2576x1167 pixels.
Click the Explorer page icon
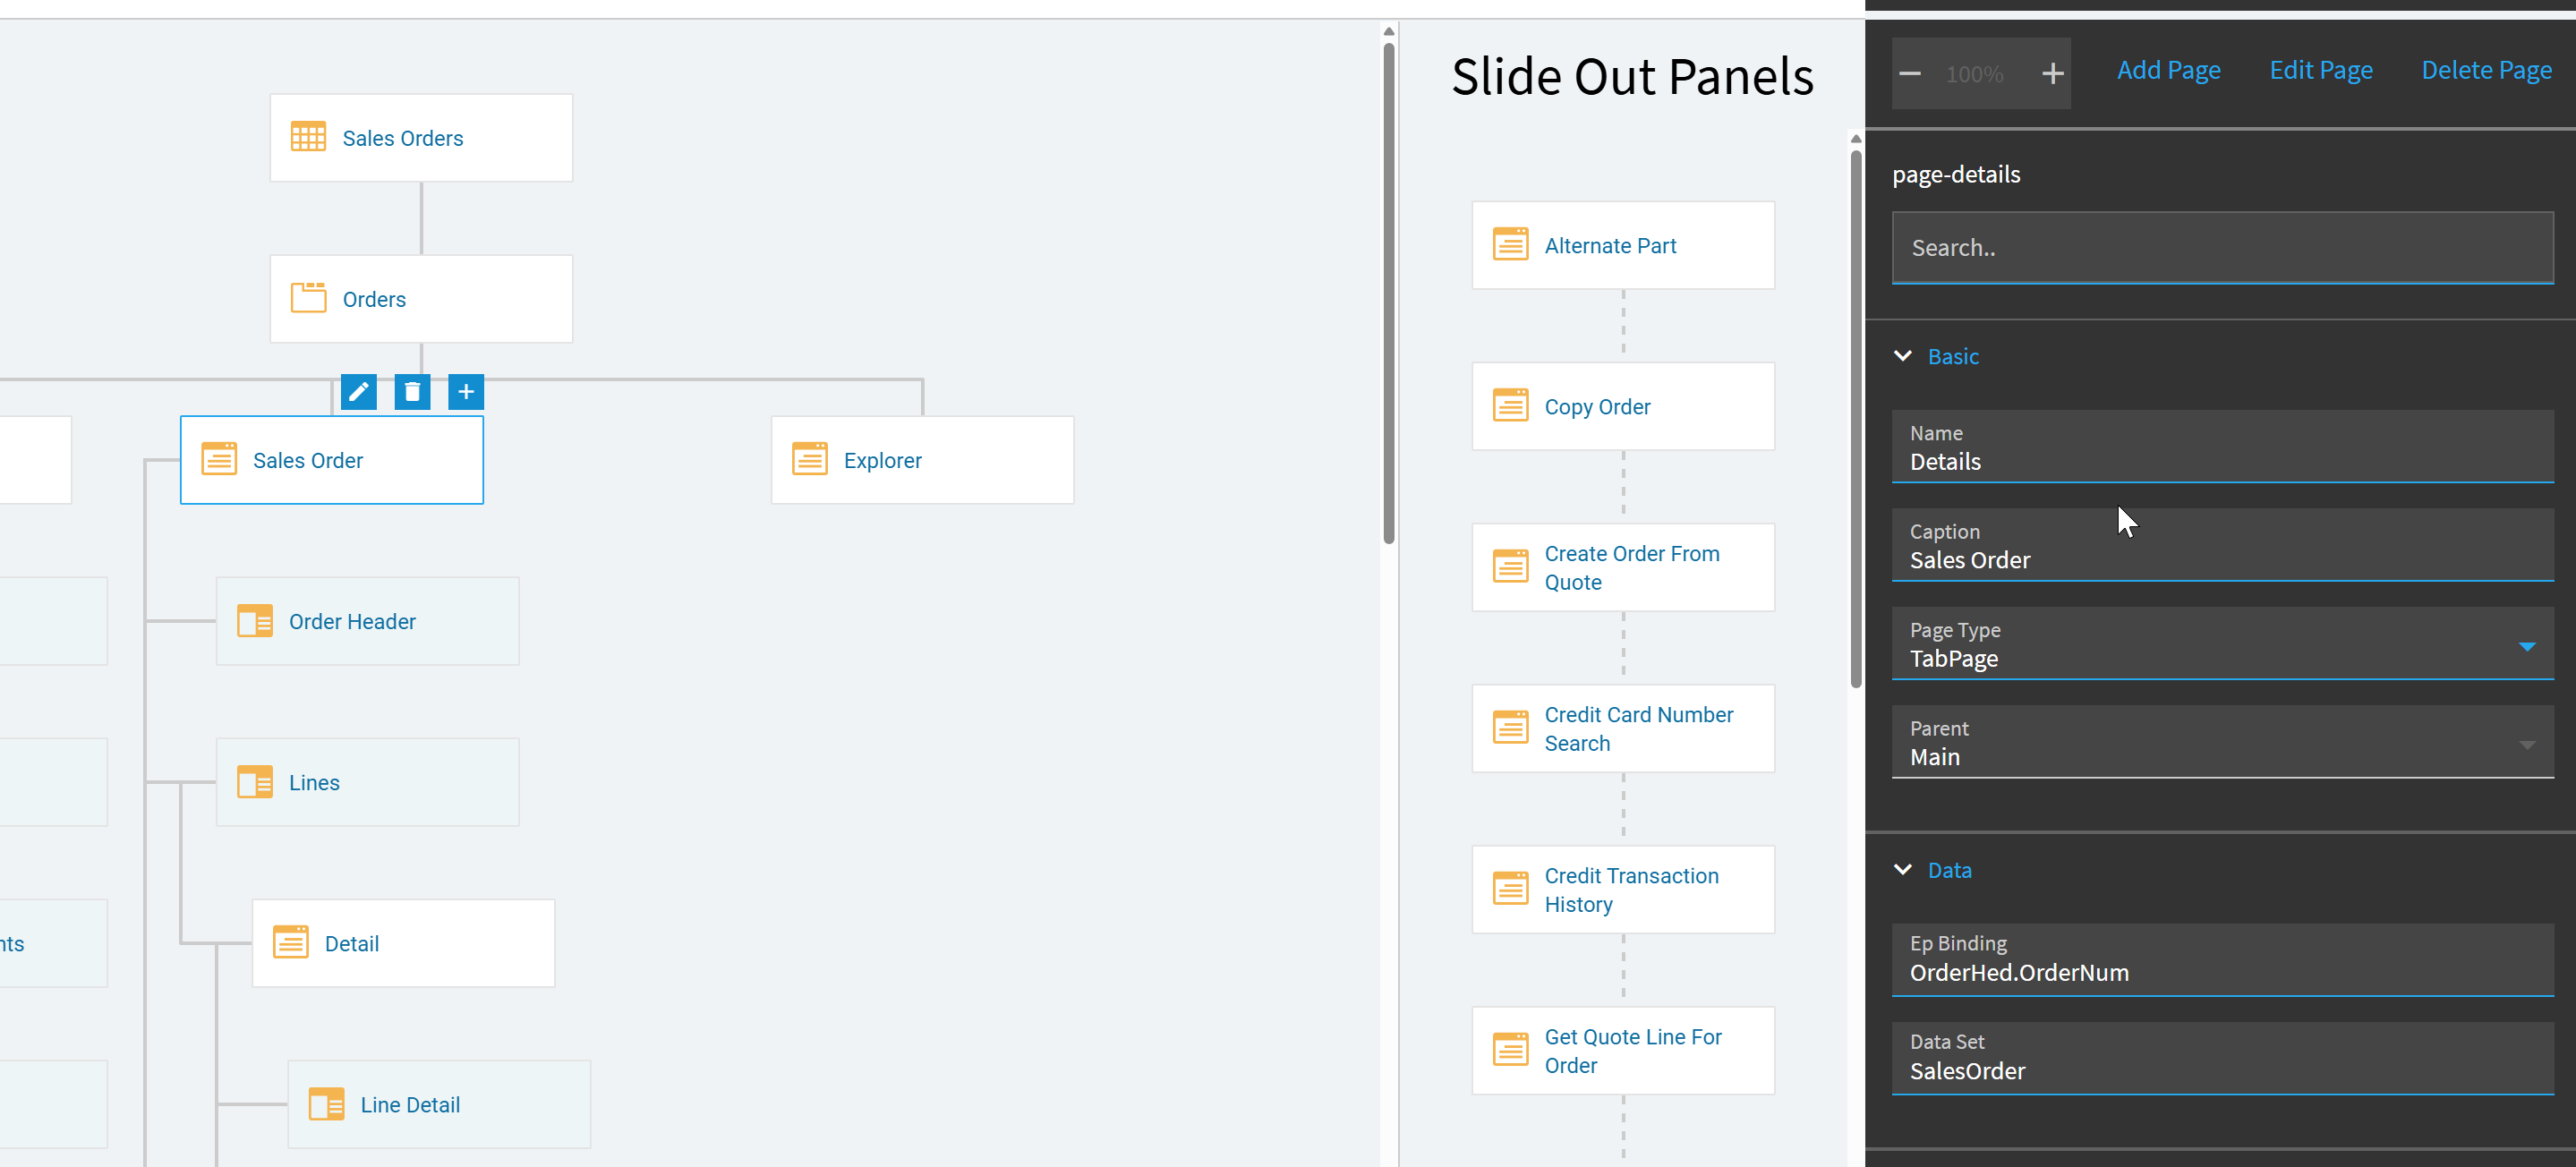(x=809, y=460)
